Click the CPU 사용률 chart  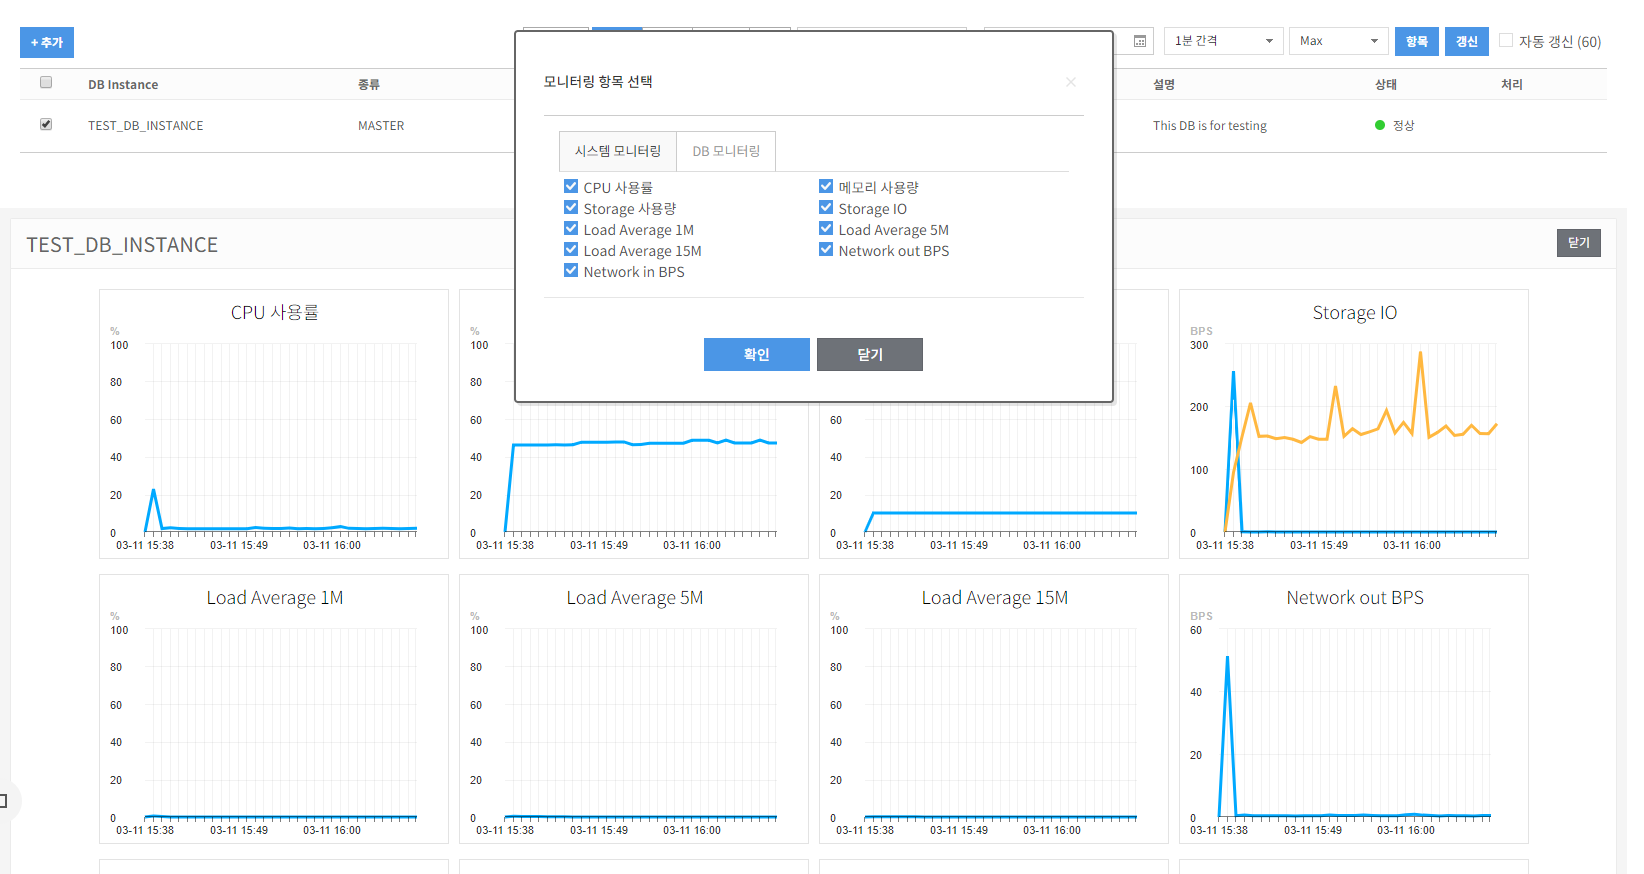tap(274, 424)
